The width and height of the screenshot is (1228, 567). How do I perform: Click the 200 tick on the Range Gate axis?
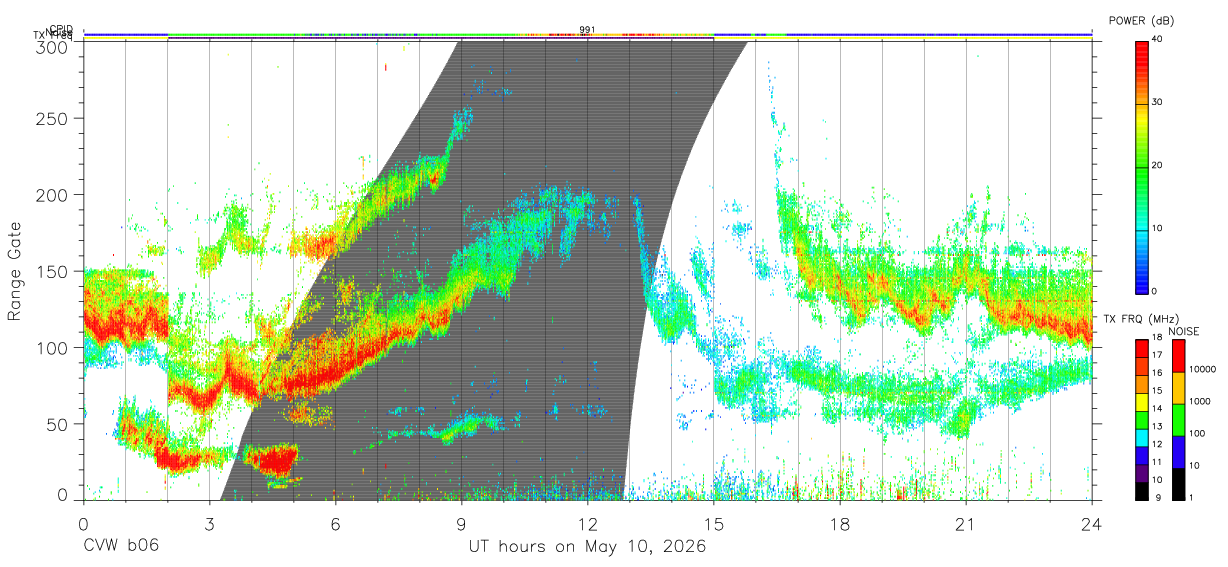pyautogui.click(x=52, y=194)
